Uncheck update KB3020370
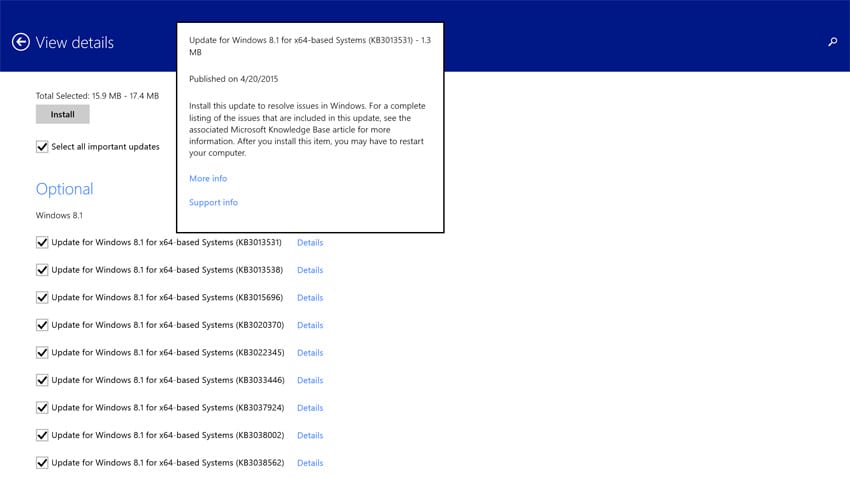850x478 pixels. (x=42, y=325)
